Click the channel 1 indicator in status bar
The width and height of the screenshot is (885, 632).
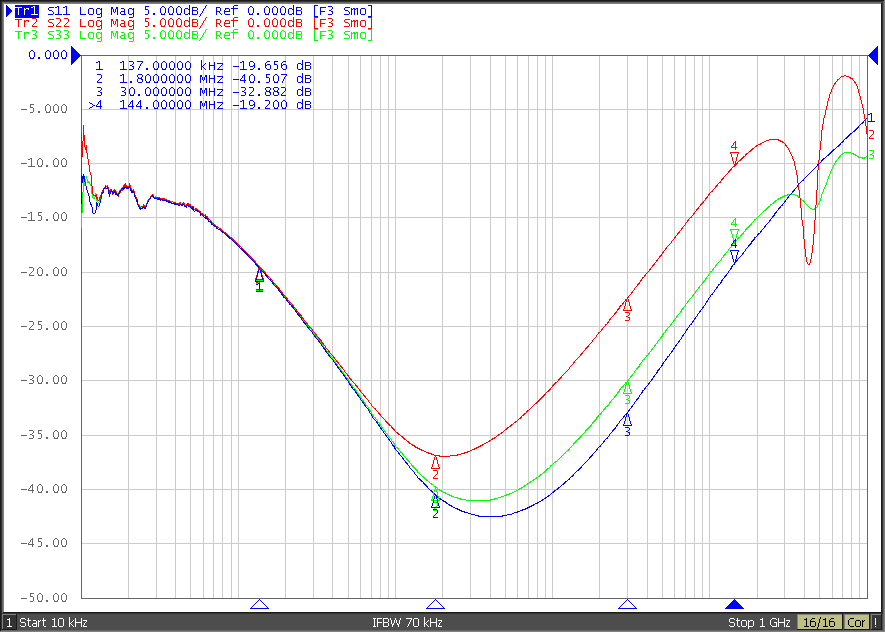click(8, 622)
